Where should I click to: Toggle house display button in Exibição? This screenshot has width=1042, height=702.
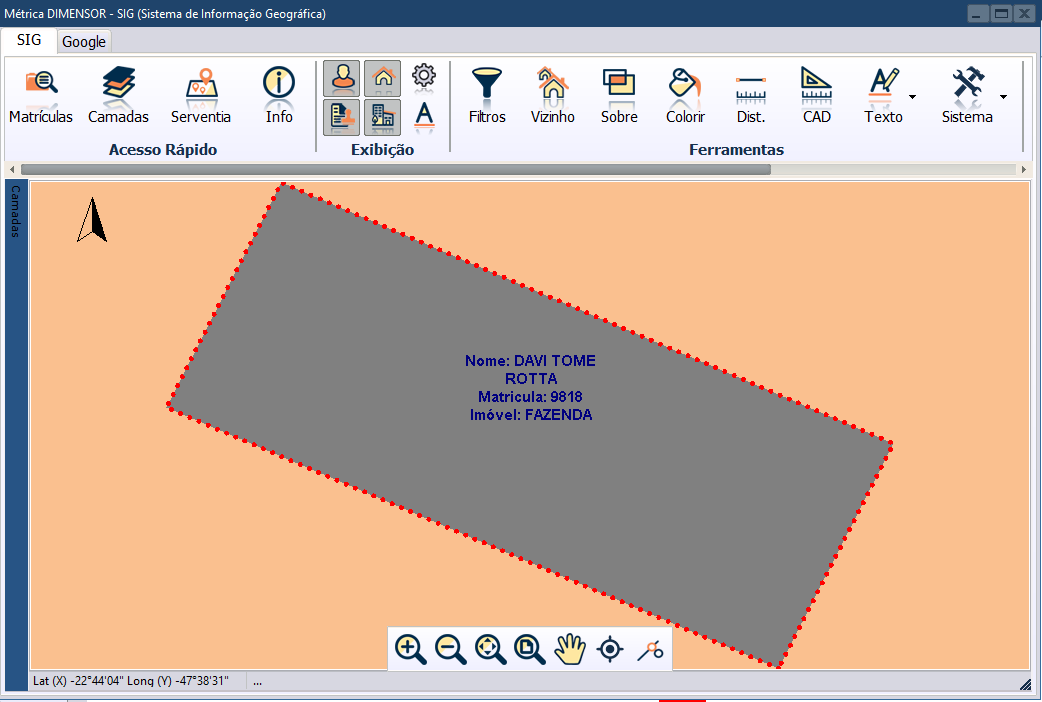pyautogui.click(x=382, y=77)
